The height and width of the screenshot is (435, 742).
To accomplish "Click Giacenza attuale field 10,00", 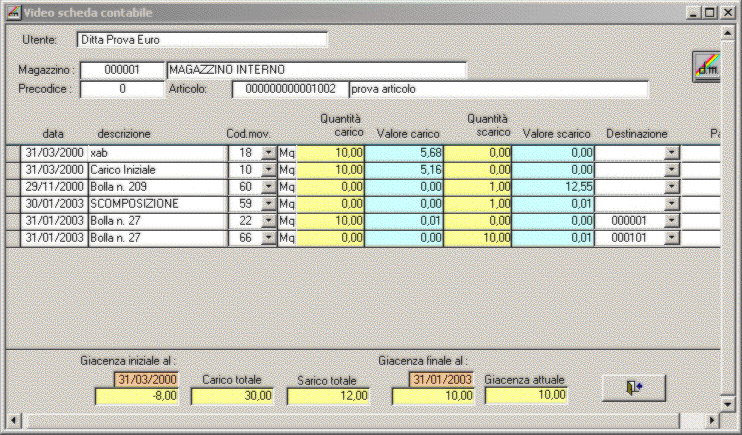I will pyautogui.click(x=526, y=395).
